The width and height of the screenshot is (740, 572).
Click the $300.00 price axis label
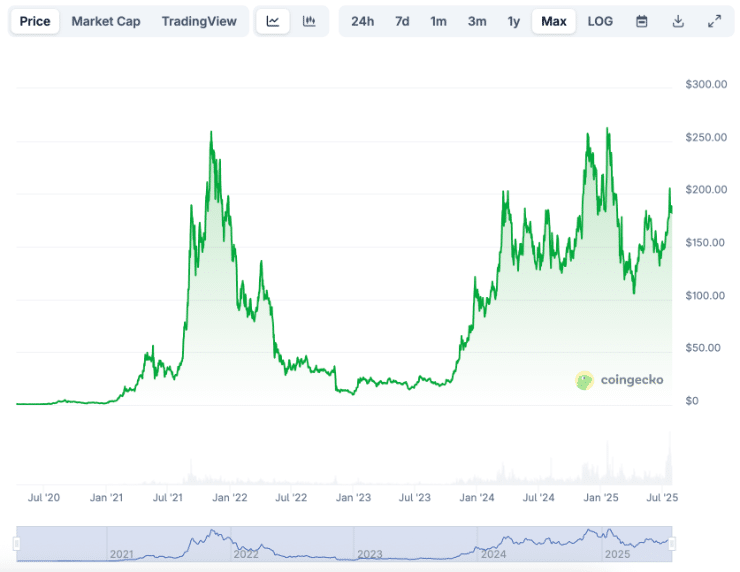(706, 84)
